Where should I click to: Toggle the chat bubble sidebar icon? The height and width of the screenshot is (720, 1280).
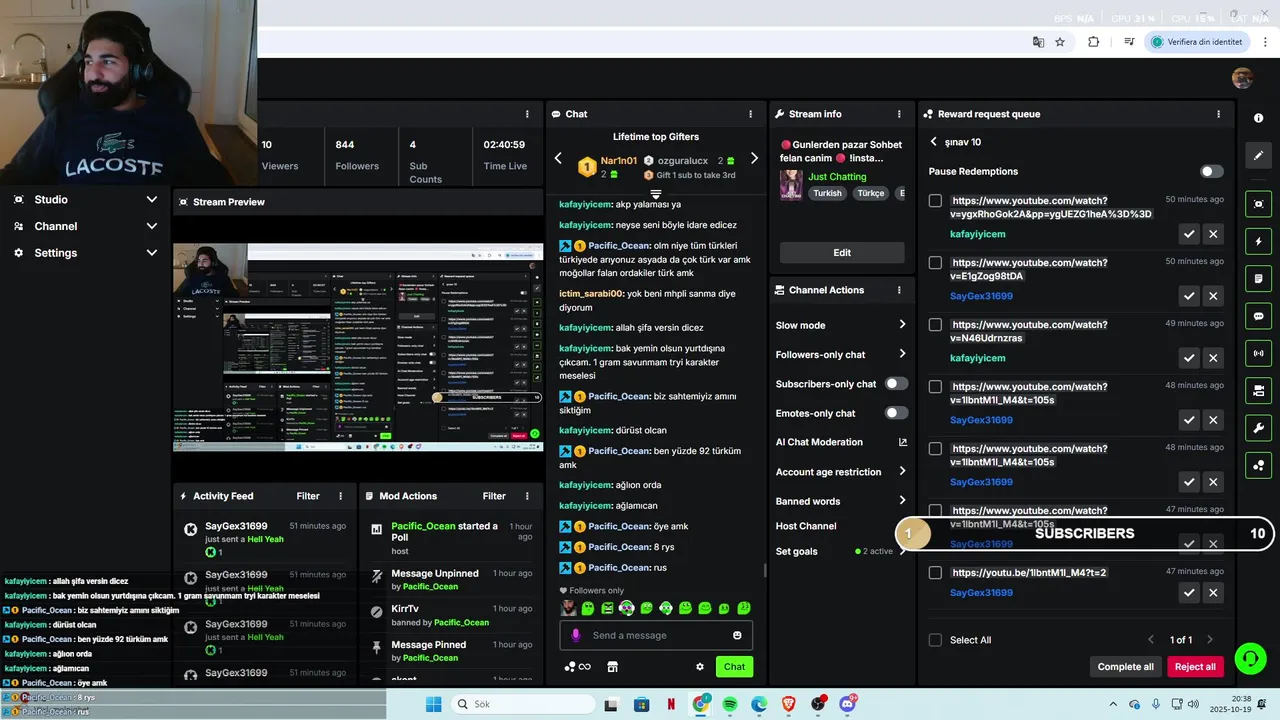[1258, 316]
